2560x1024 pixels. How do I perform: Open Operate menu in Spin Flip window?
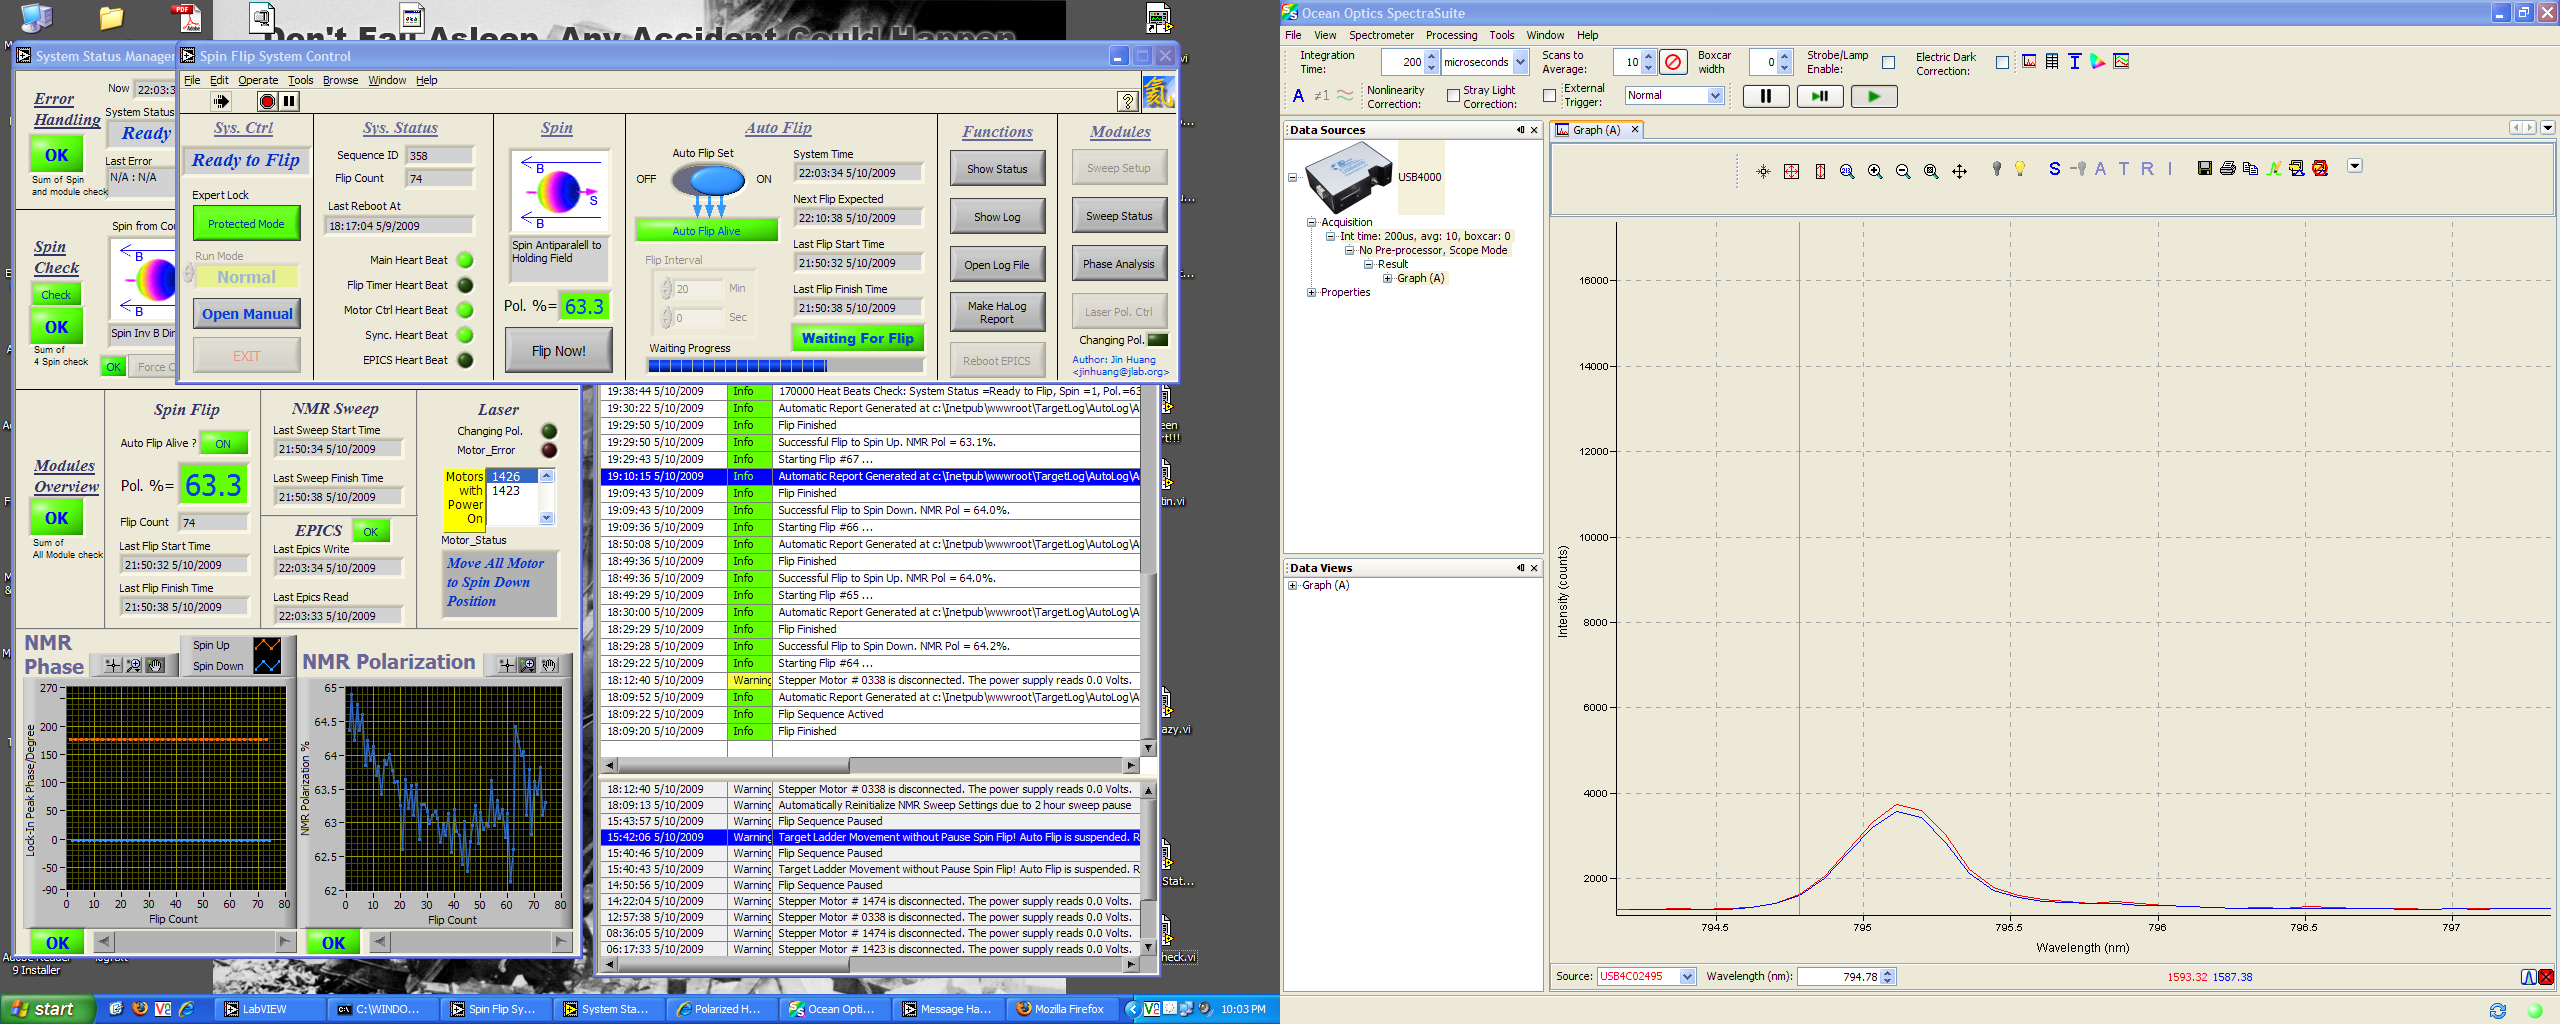[258, 80]
